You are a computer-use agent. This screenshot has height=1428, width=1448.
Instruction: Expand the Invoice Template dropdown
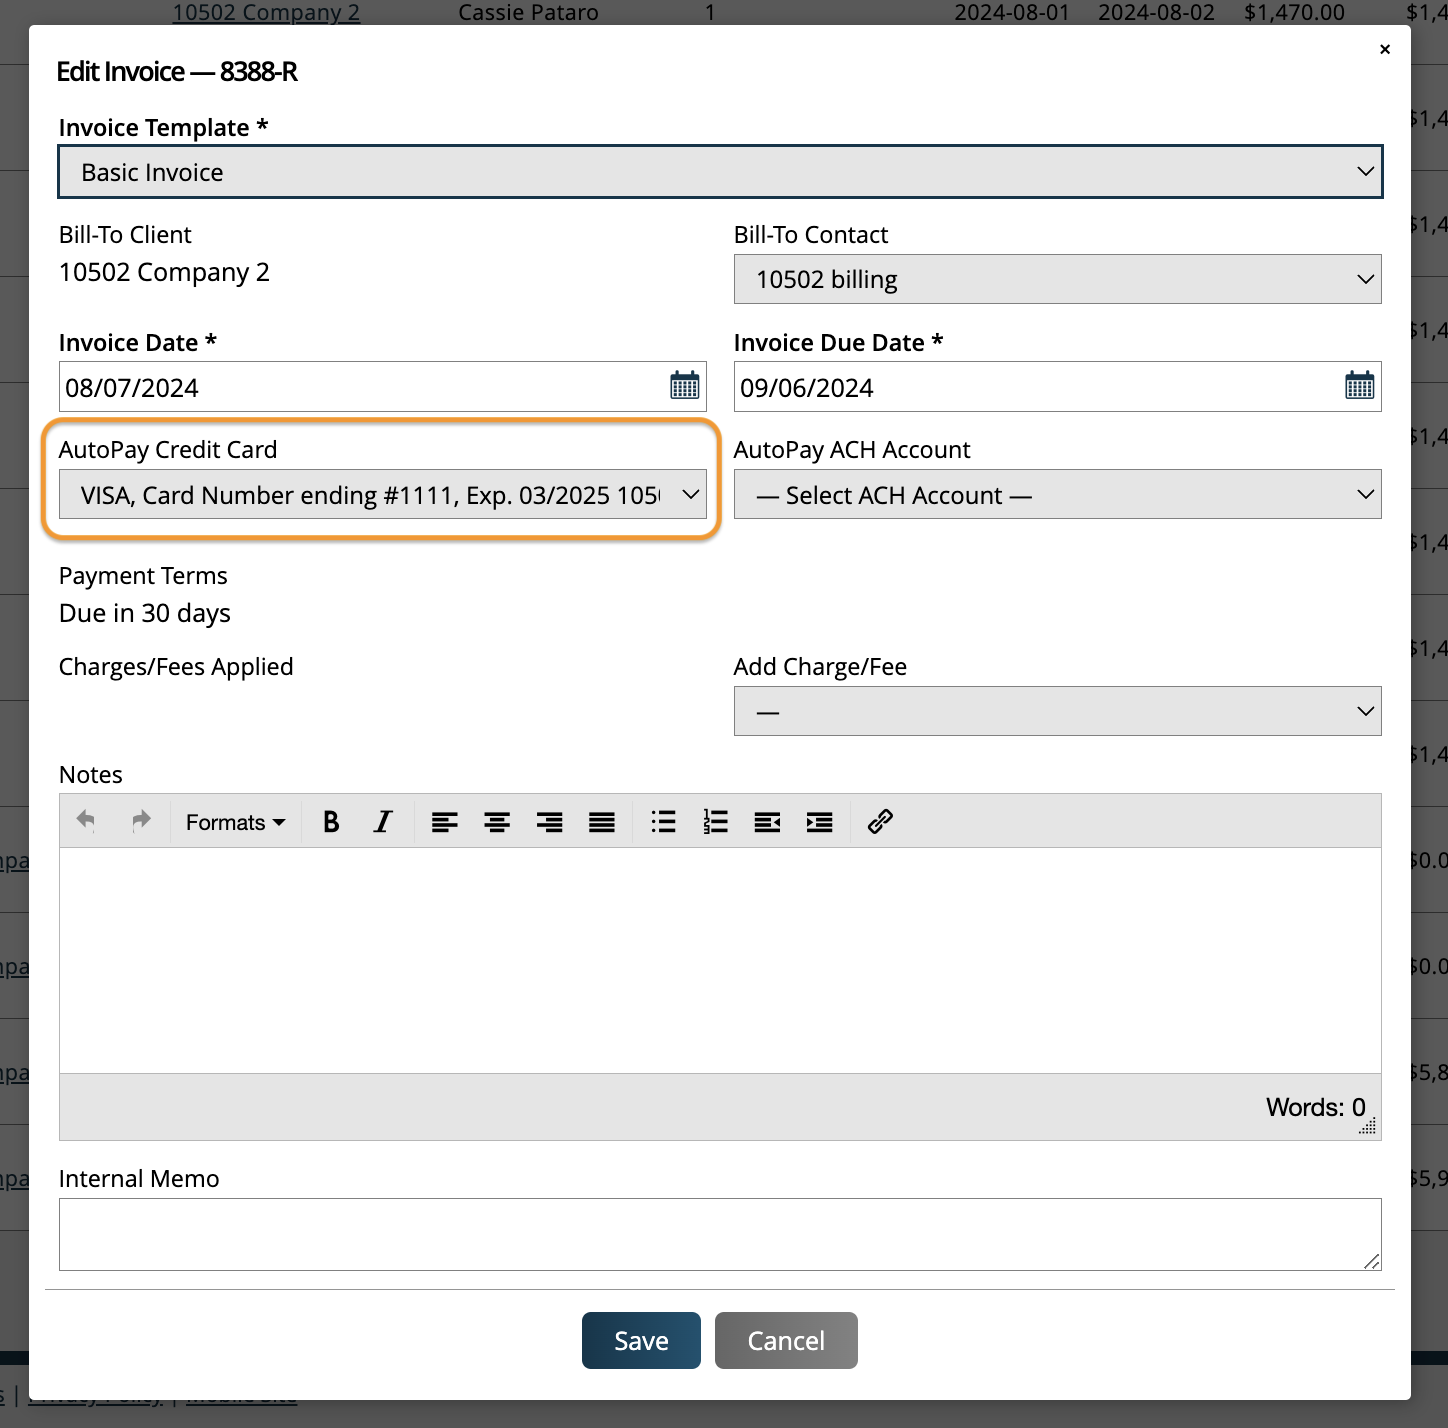pos(720,172)
